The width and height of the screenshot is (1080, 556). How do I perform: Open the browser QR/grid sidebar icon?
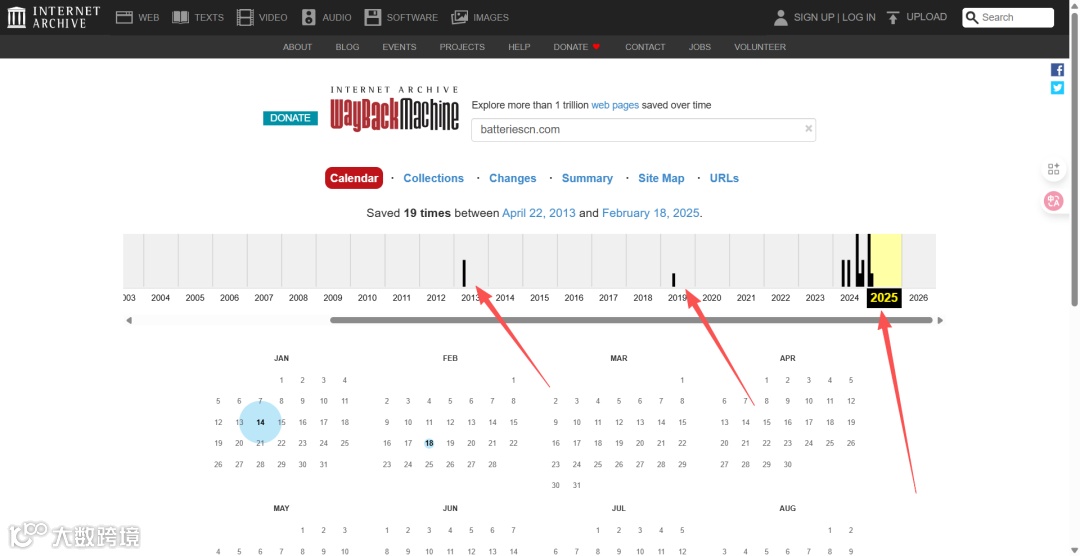[1053, 169]
